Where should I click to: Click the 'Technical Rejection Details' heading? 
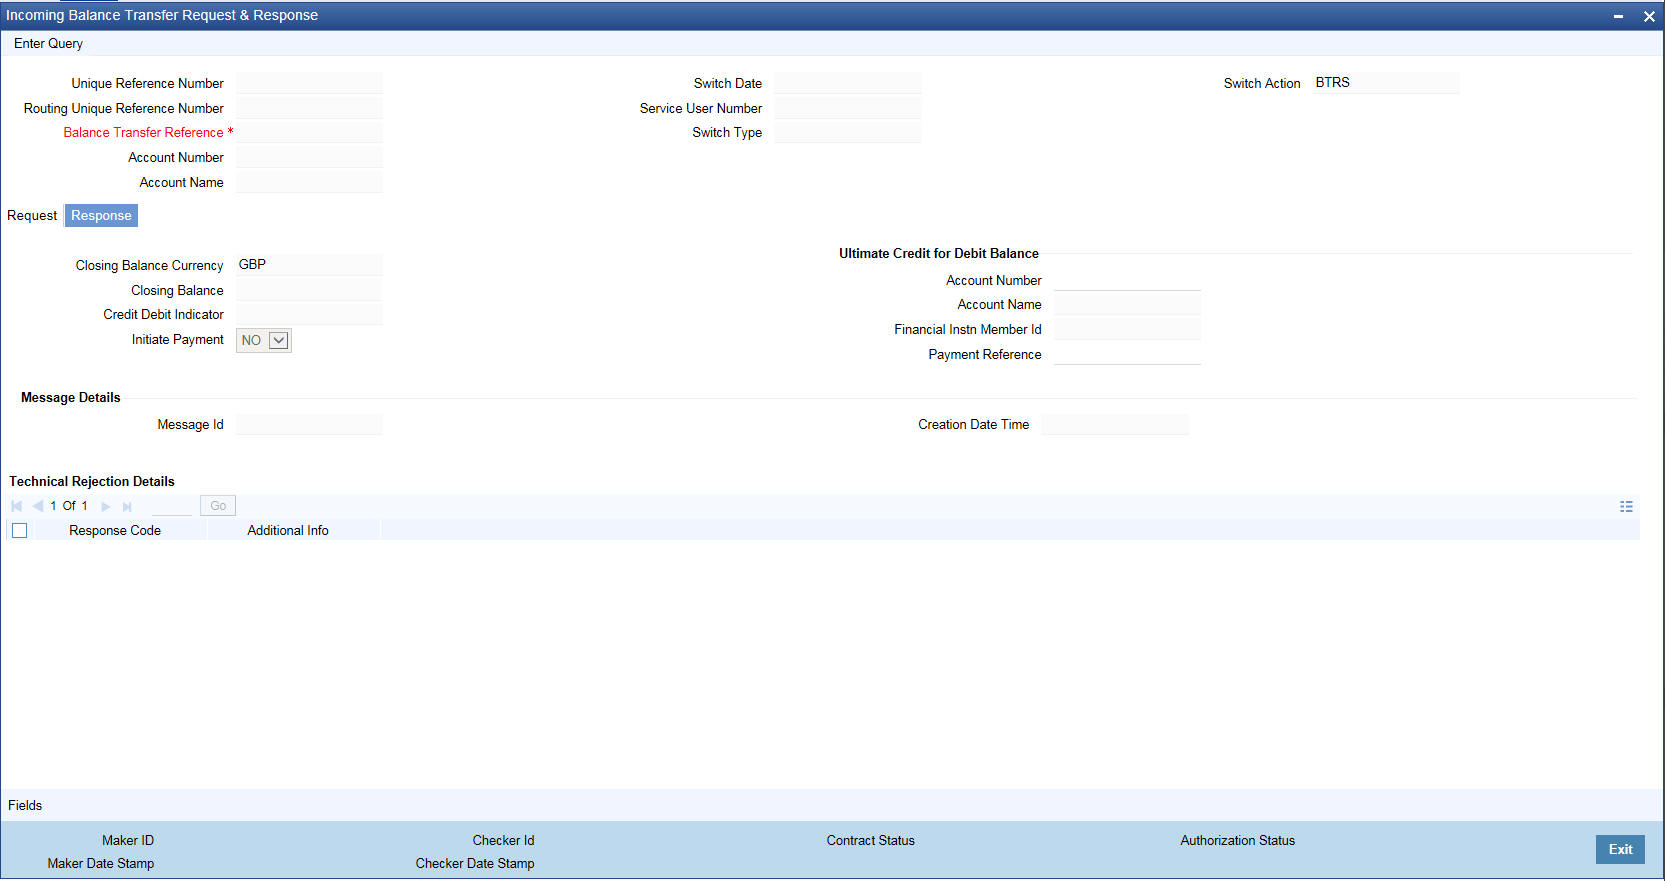coord(92,481)
